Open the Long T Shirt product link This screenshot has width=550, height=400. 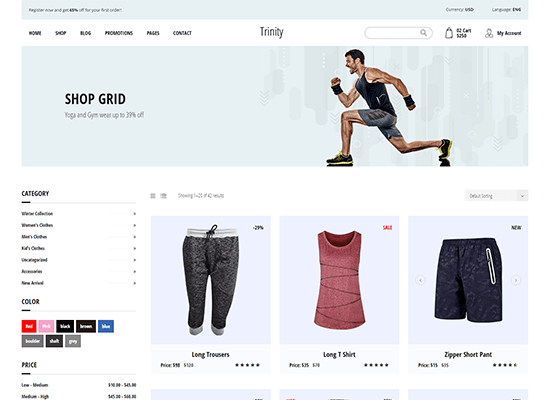[339, 355]
